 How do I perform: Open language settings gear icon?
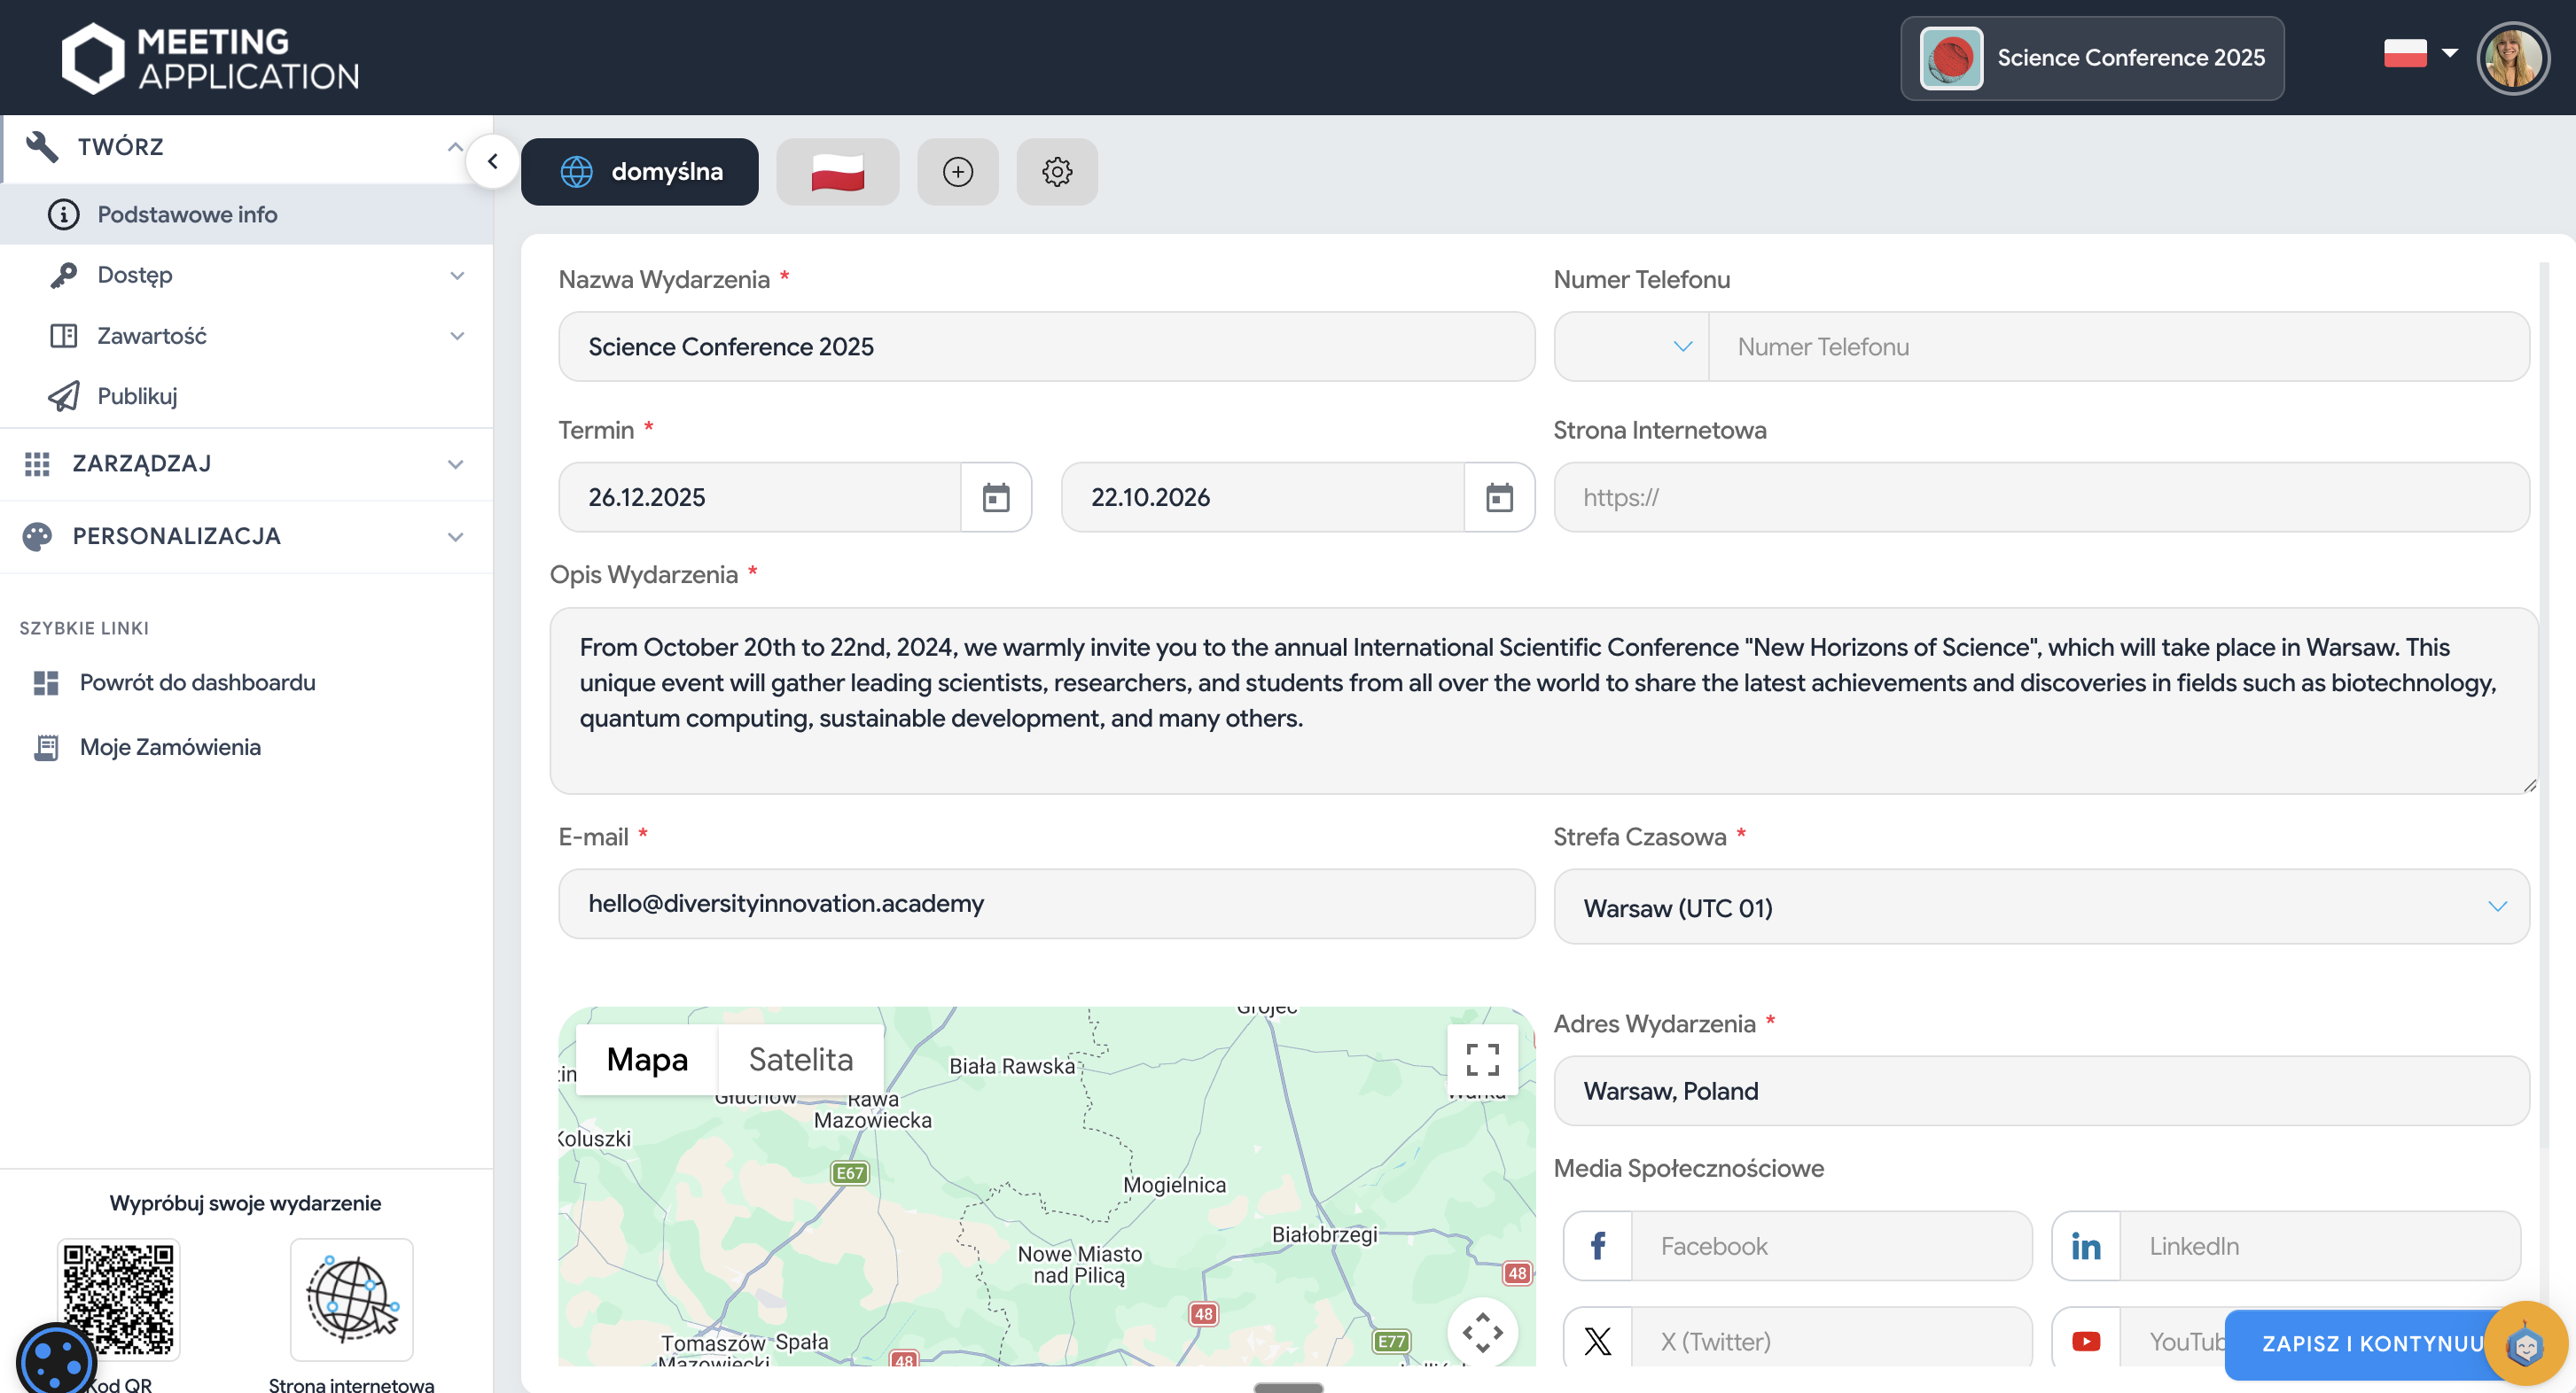(1056, 172)
